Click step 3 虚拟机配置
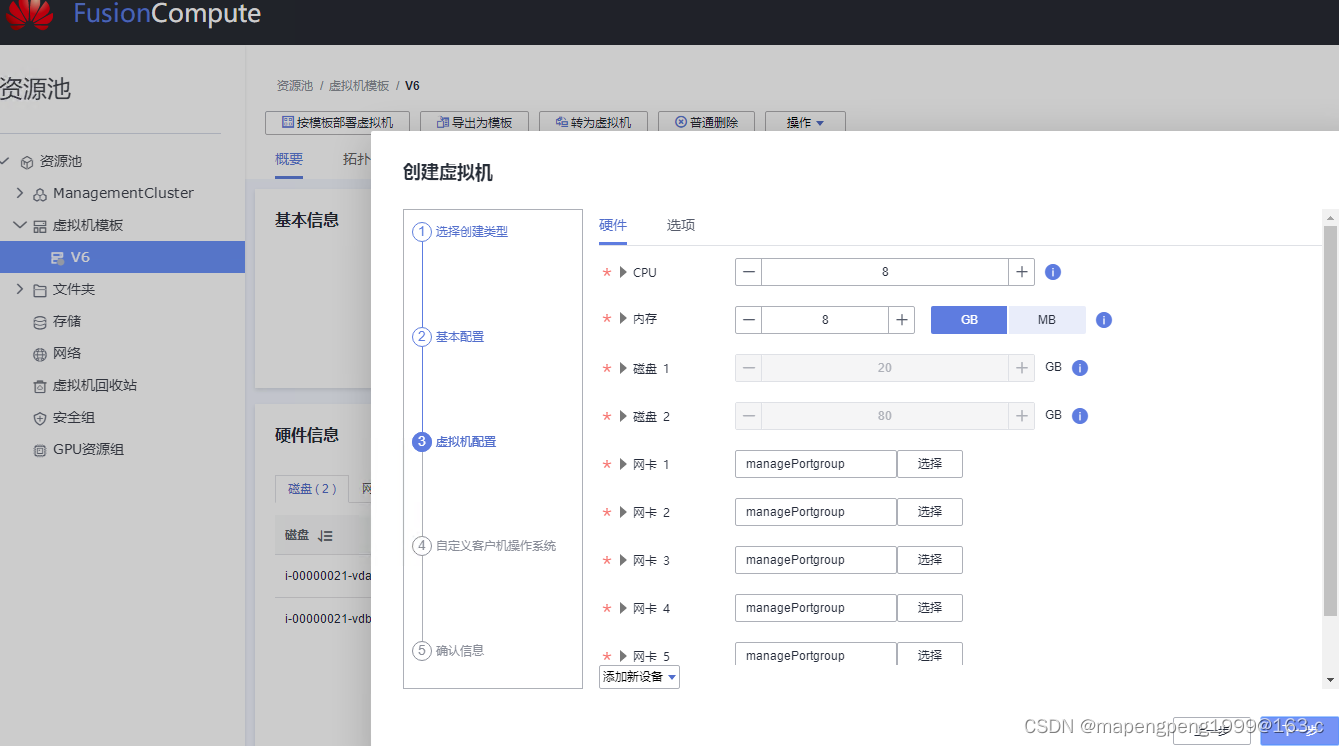1339x746 pixels. tap(454, 442)
